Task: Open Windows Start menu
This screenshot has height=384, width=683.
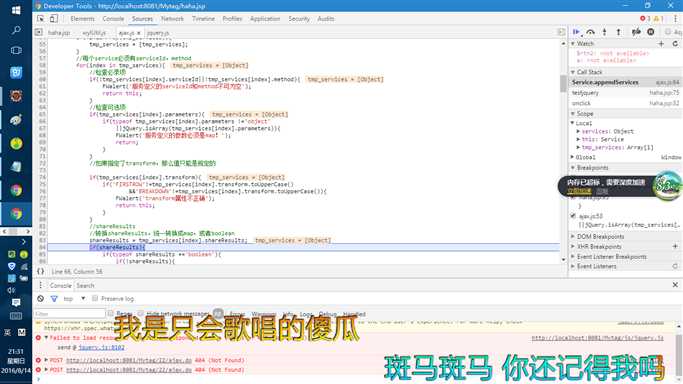Action: point(16,10)
